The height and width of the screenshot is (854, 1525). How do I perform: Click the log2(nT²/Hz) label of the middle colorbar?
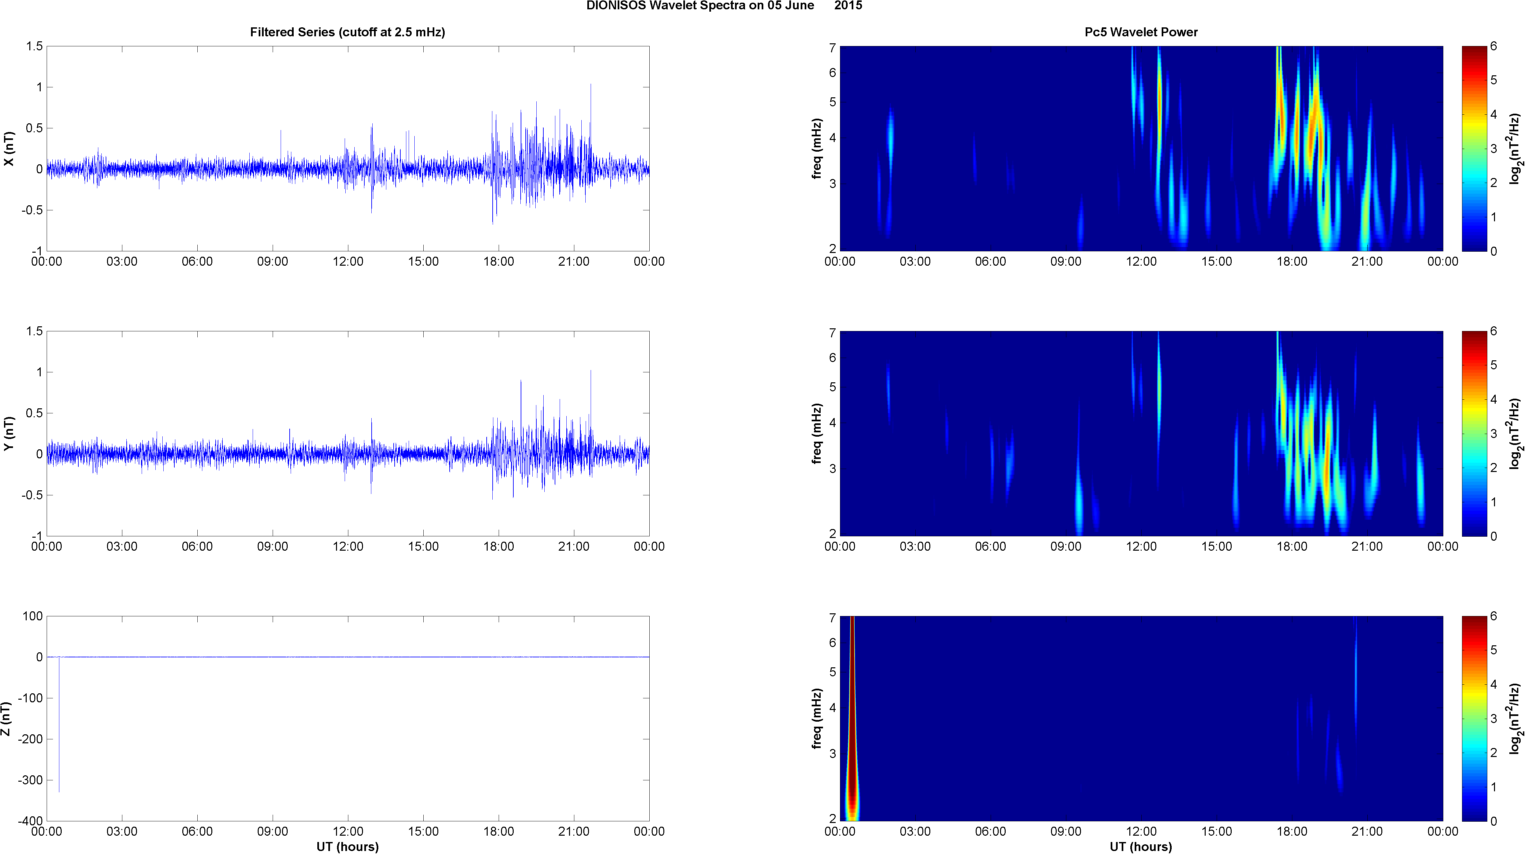(1516, 434)
